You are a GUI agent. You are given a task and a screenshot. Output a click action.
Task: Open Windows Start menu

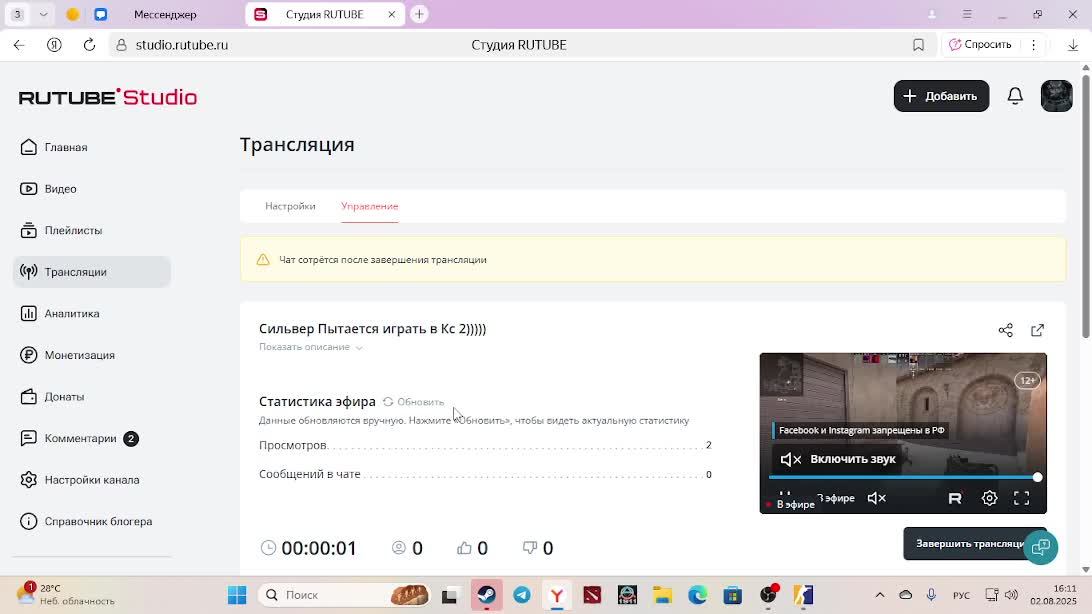pyautogui.click(x=237, y=595)
